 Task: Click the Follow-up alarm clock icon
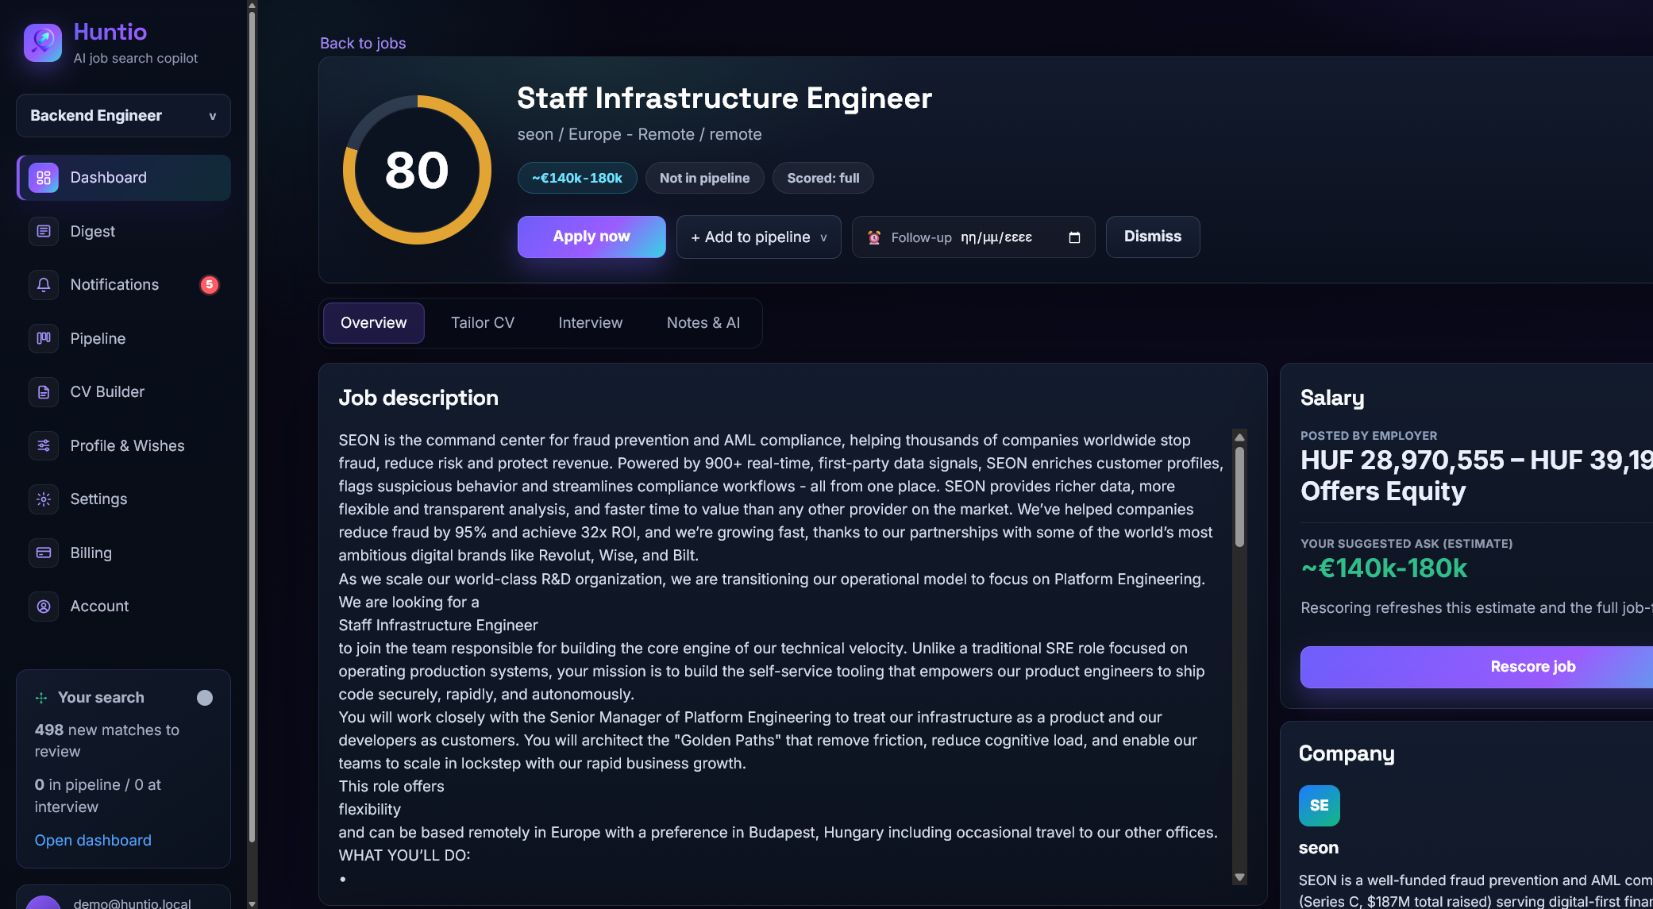[x=874, y=237]
